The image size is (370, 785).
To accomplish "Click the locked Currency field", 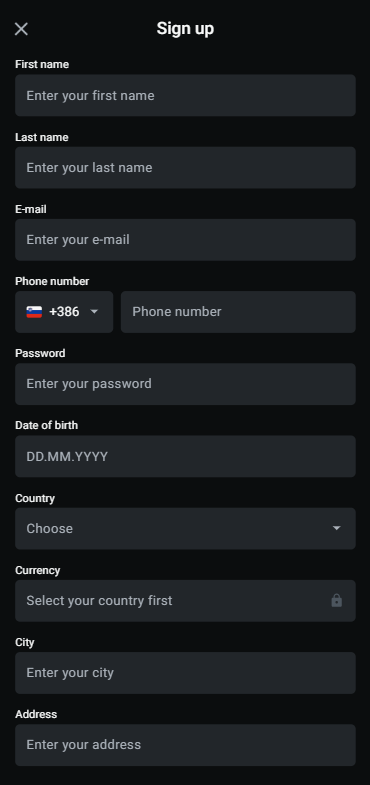I will [x=185, y=601].
